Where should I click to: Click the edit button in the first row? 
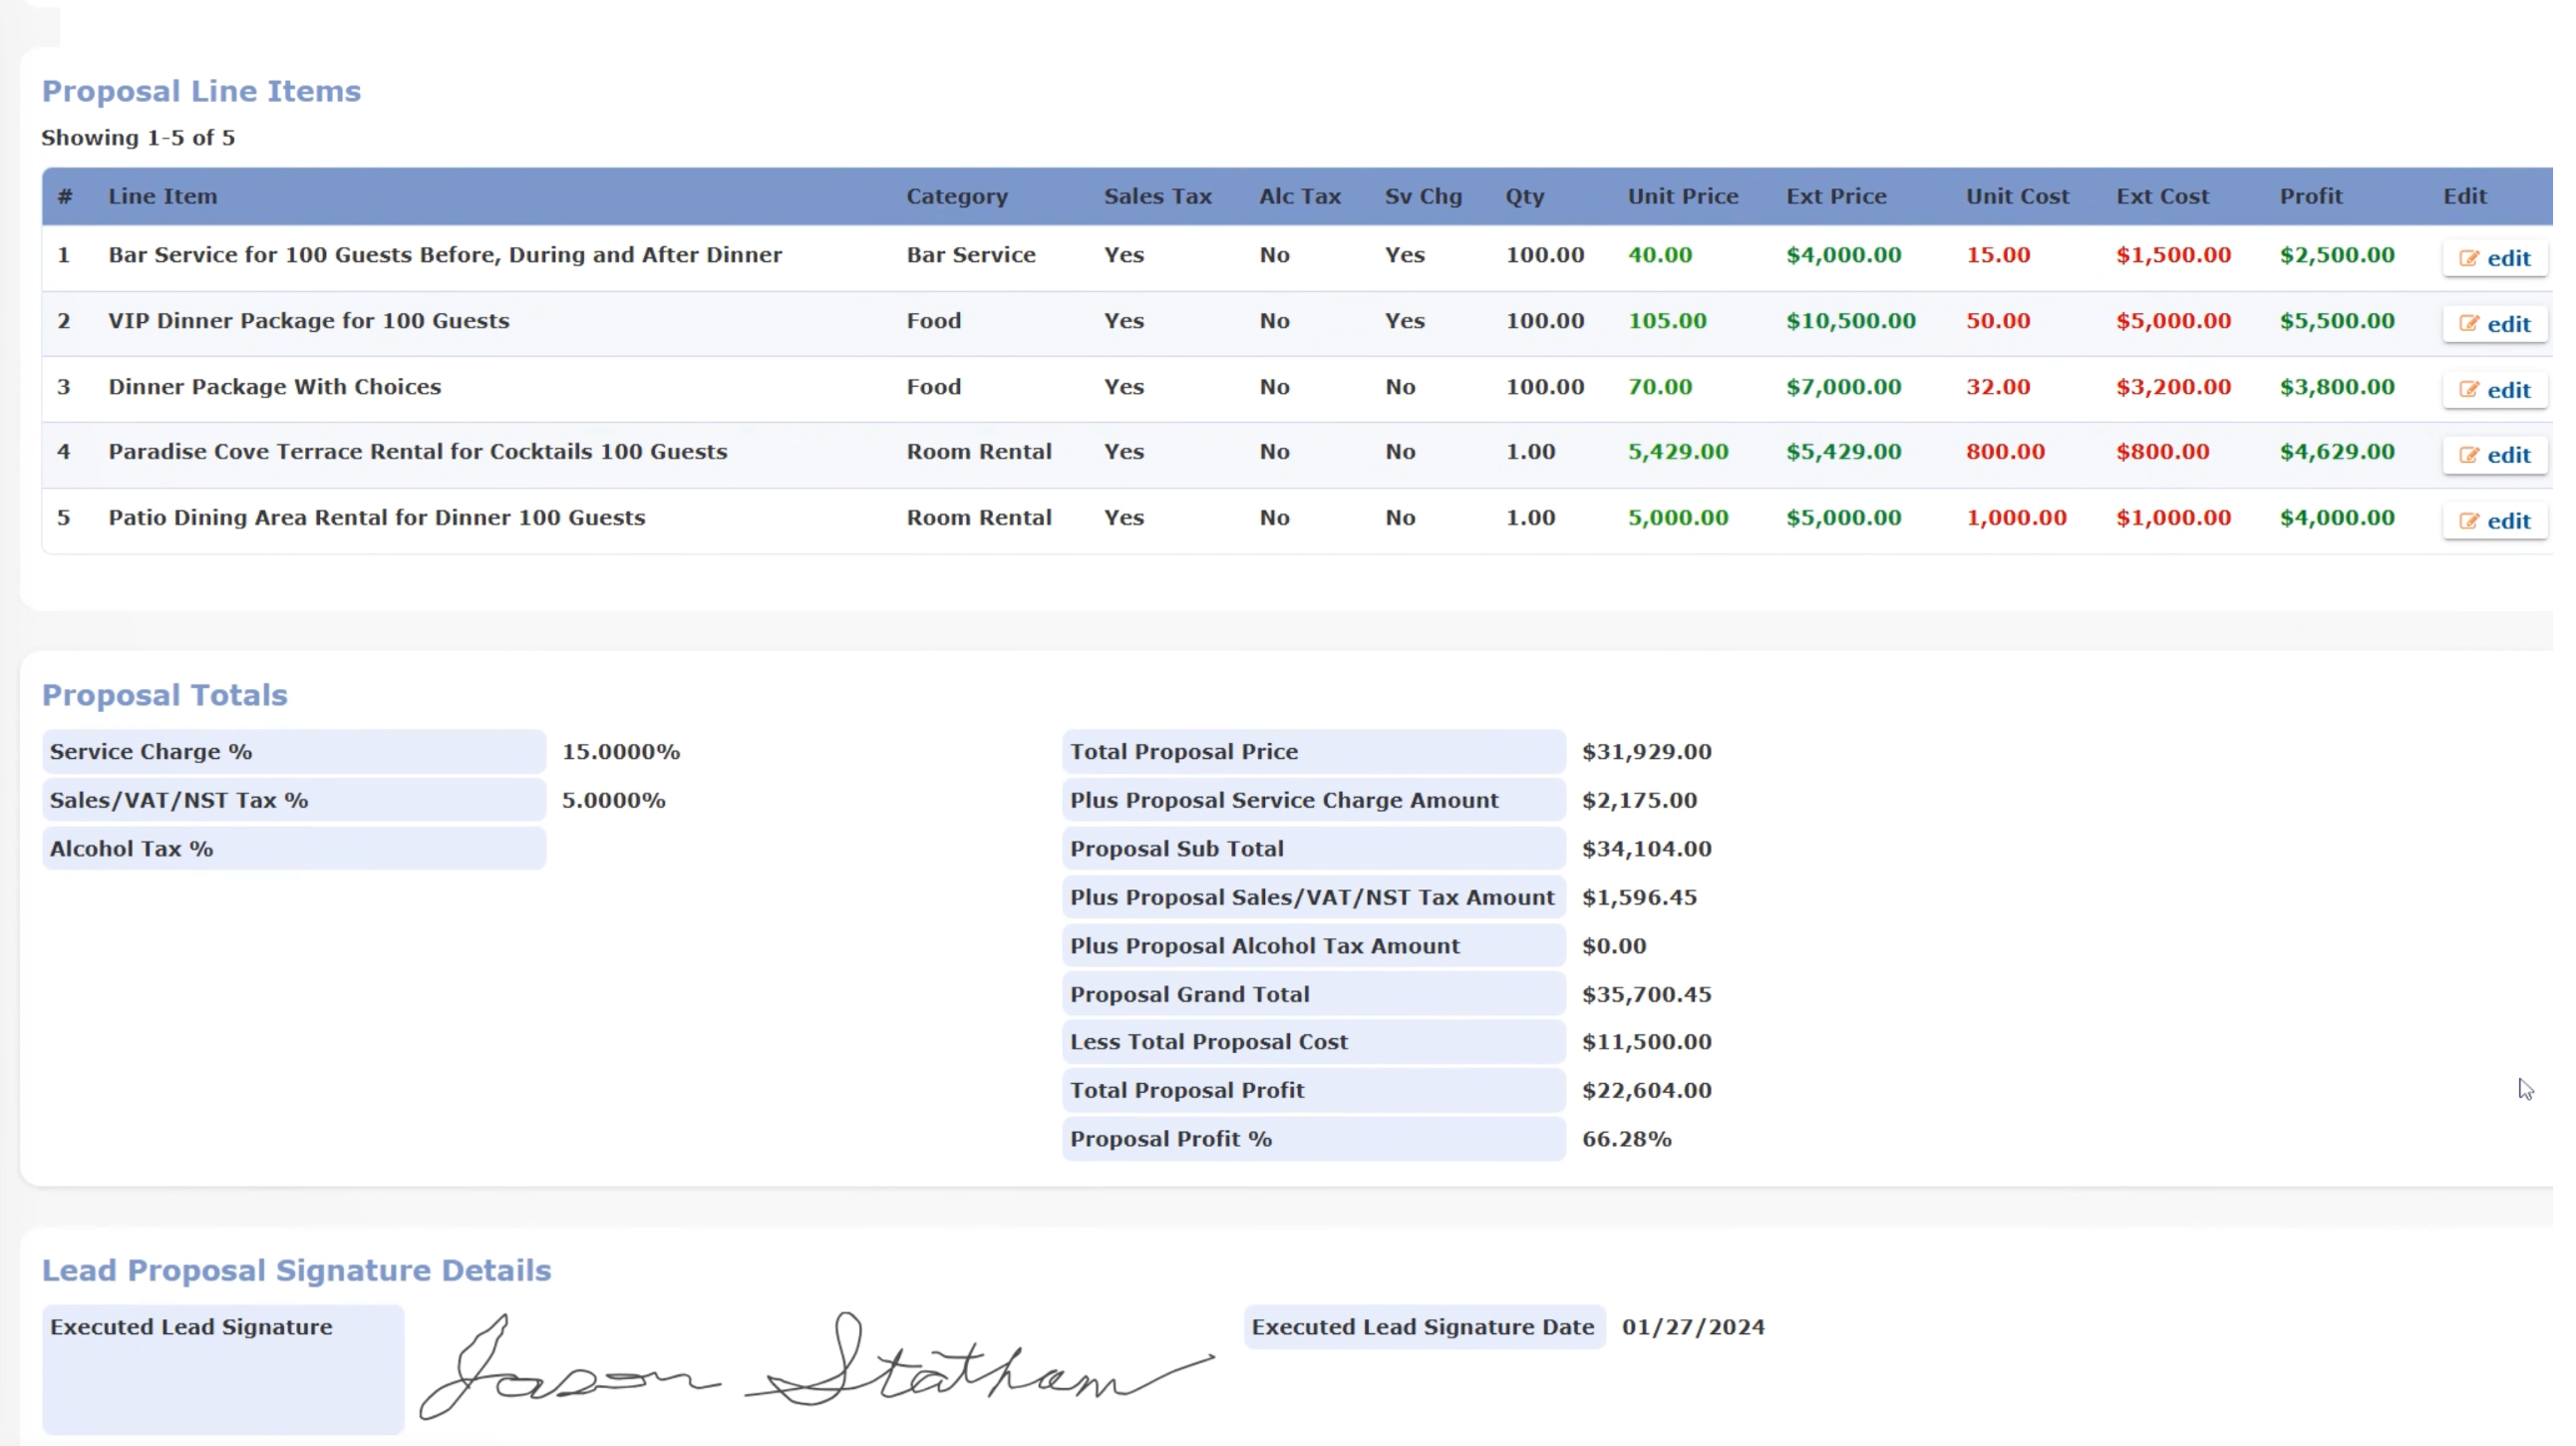pos(2494,257)
